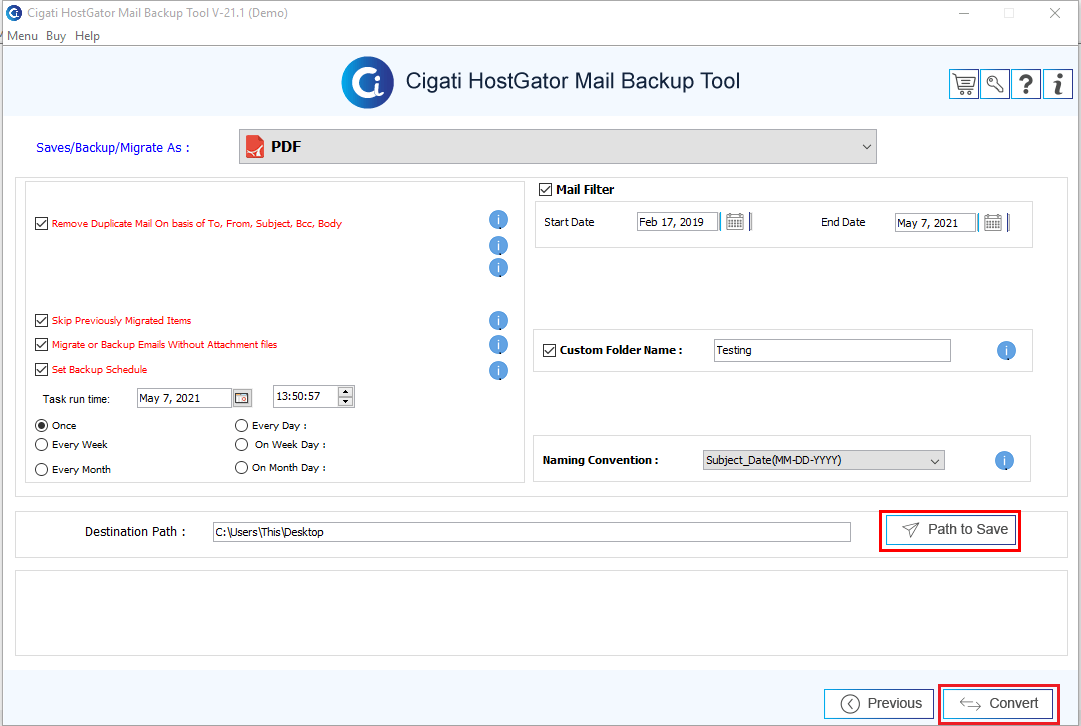1081x726 pixels.
Task: Click the 'Naming Convention :' label
Action: coord(600,460)
